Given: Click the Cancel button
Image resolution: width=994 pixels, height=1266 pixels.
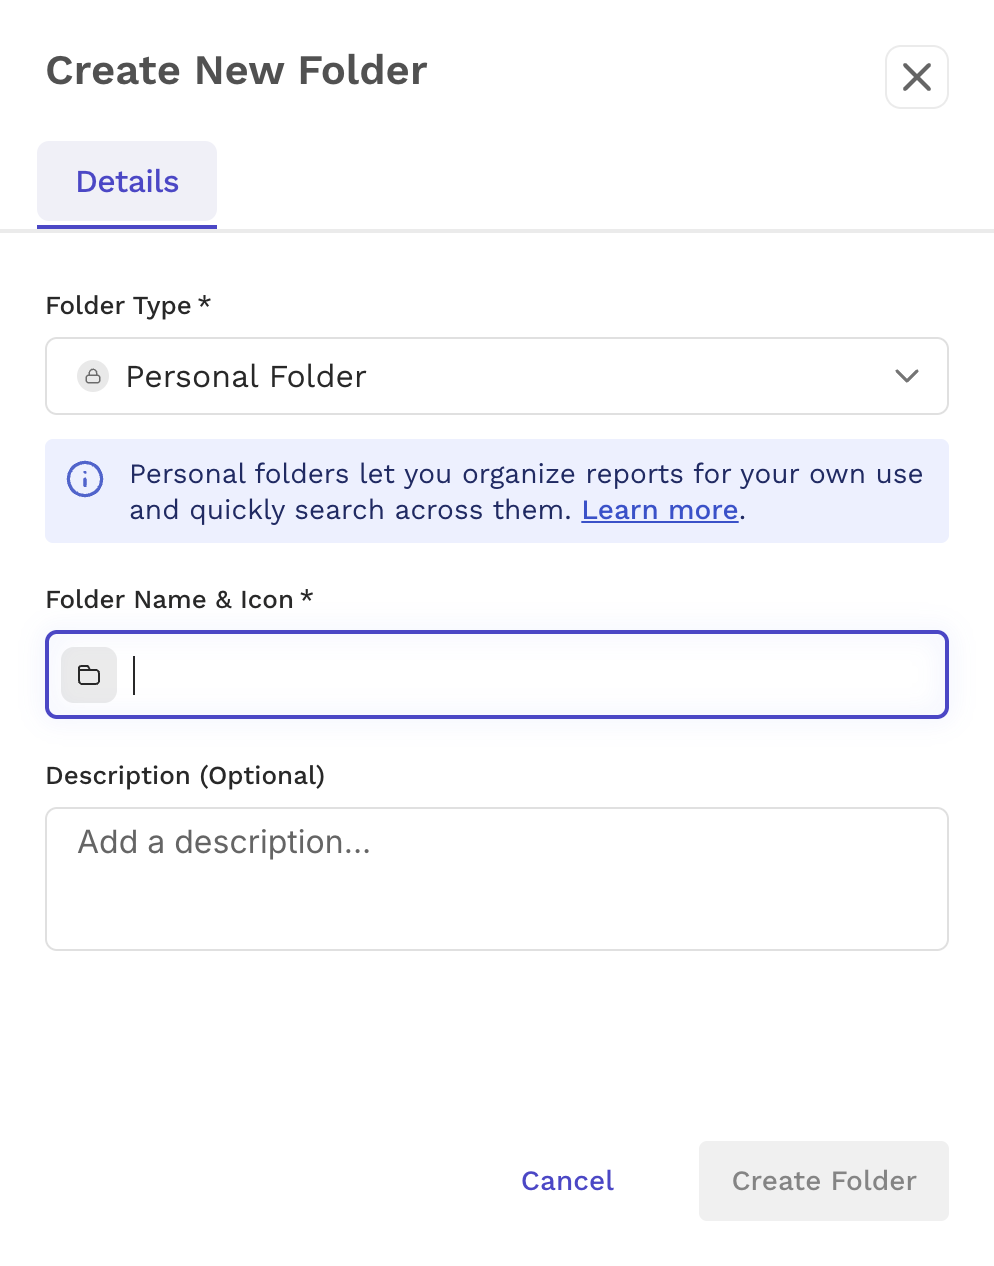Looking at the screenshot, I should (x=567, y=1181).
